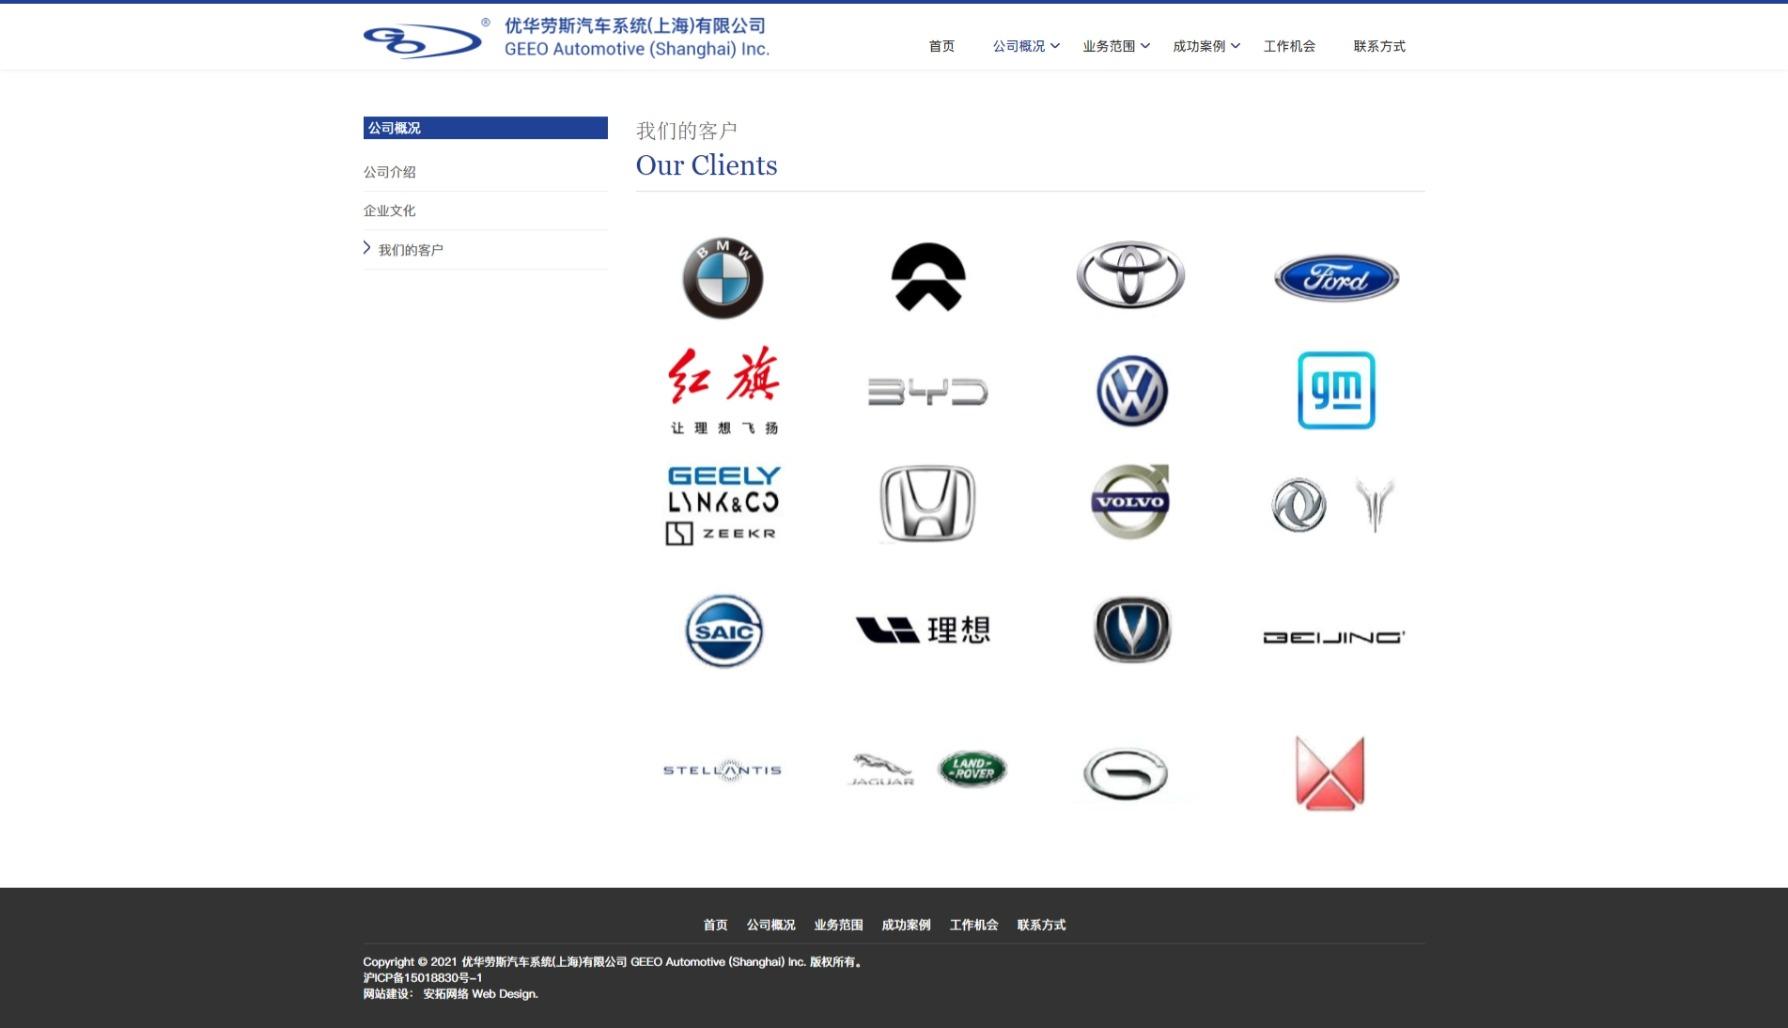Screen dimensions: 1788x1028
Task: Click footer link 公司概况
Action: [x=771, y=925]
